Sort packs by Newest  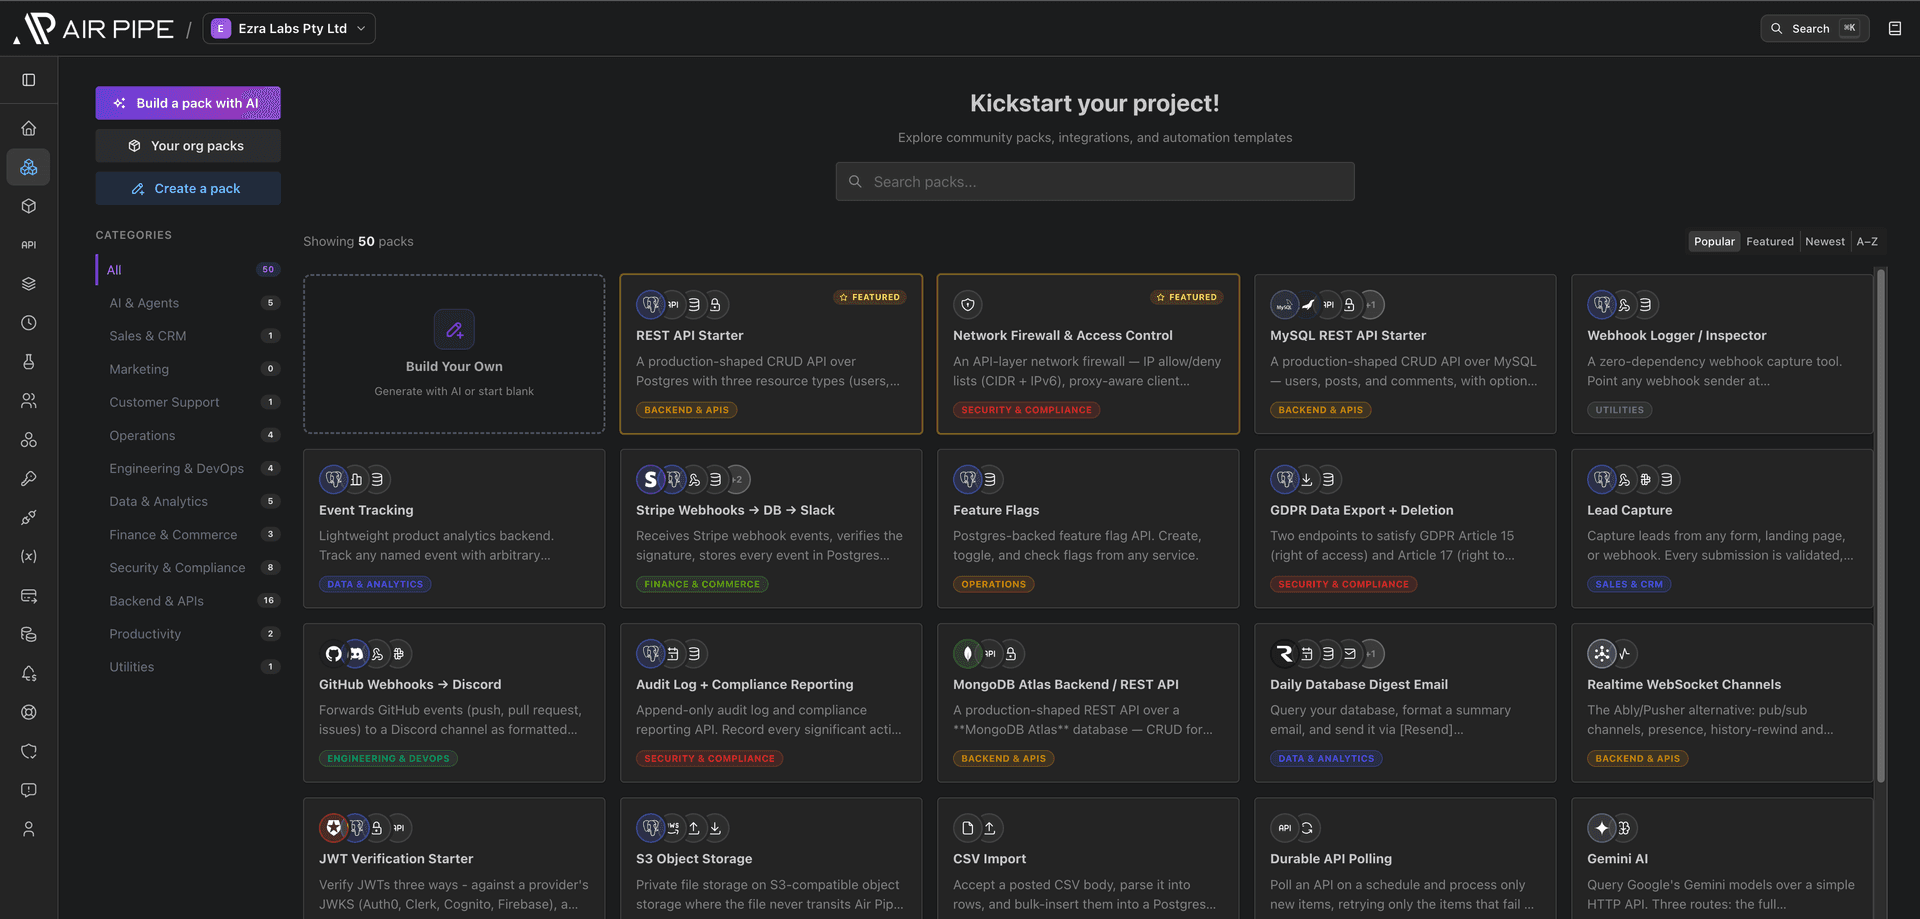pyautogui.click(x=1824, y=242)
